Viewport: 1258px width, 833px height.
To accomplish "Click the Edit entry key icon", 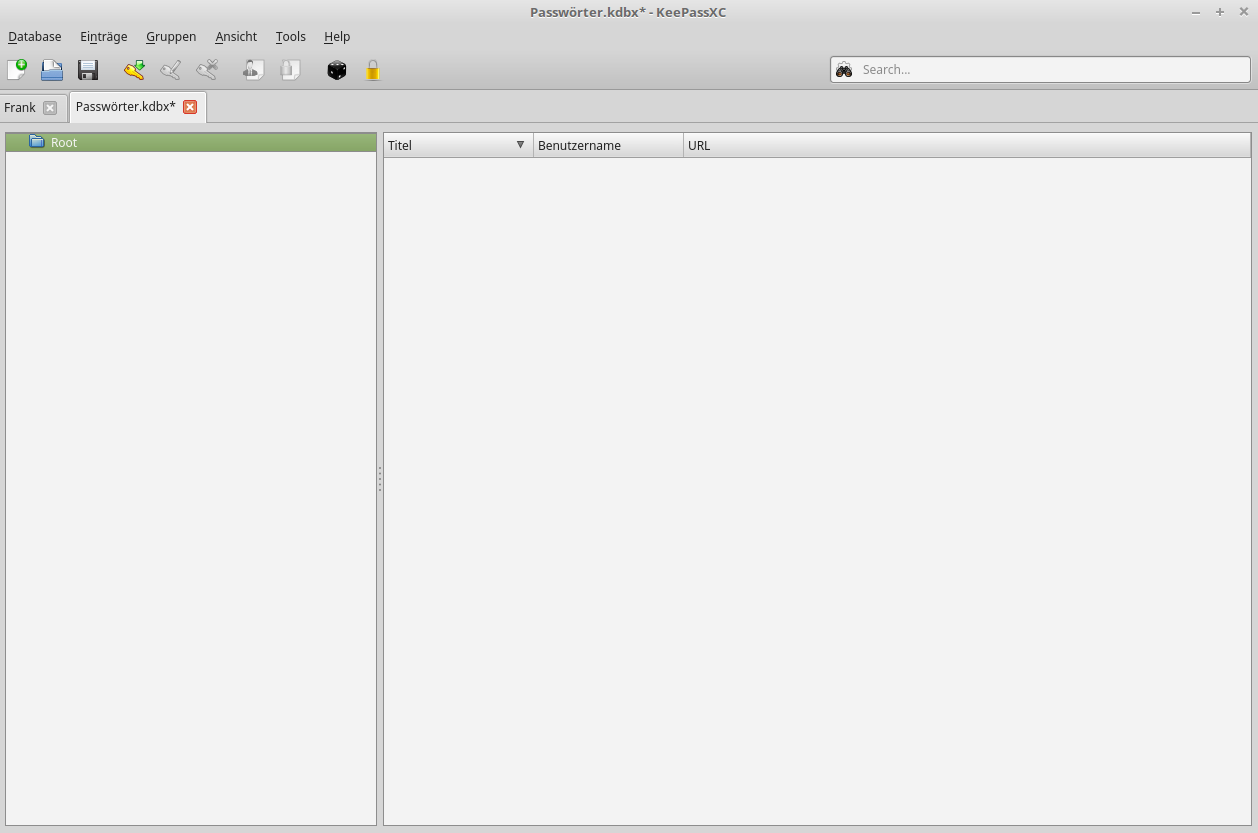I will [x=171, y=70].
